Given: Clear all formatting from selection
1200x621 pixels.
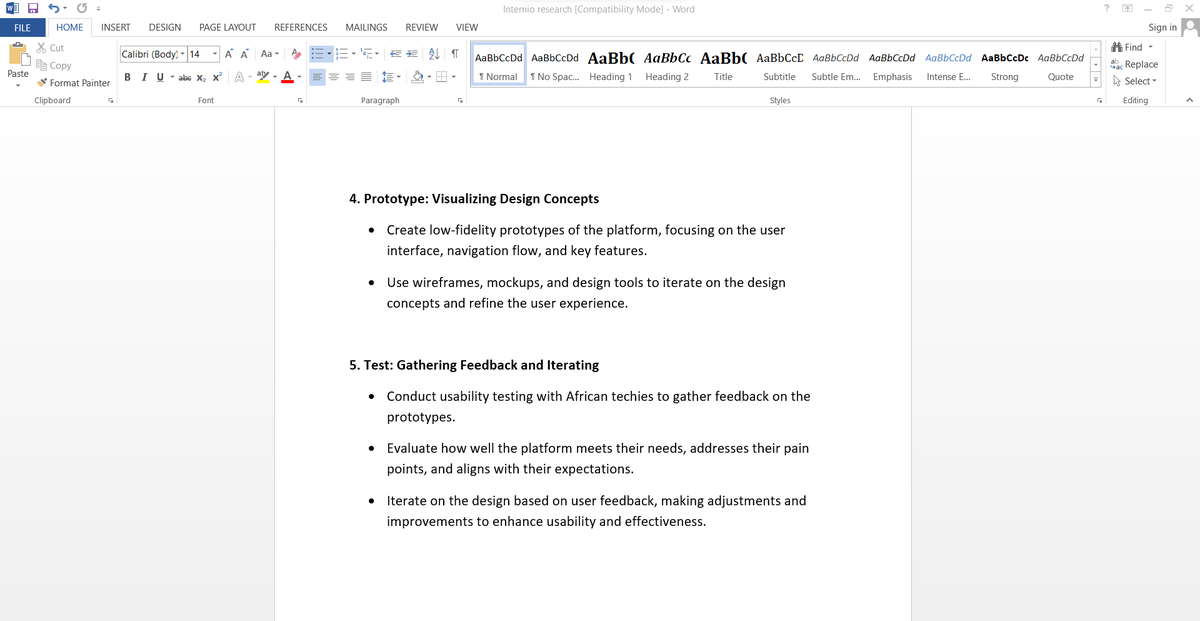Looking at the screenshot, I should (296, 54).
